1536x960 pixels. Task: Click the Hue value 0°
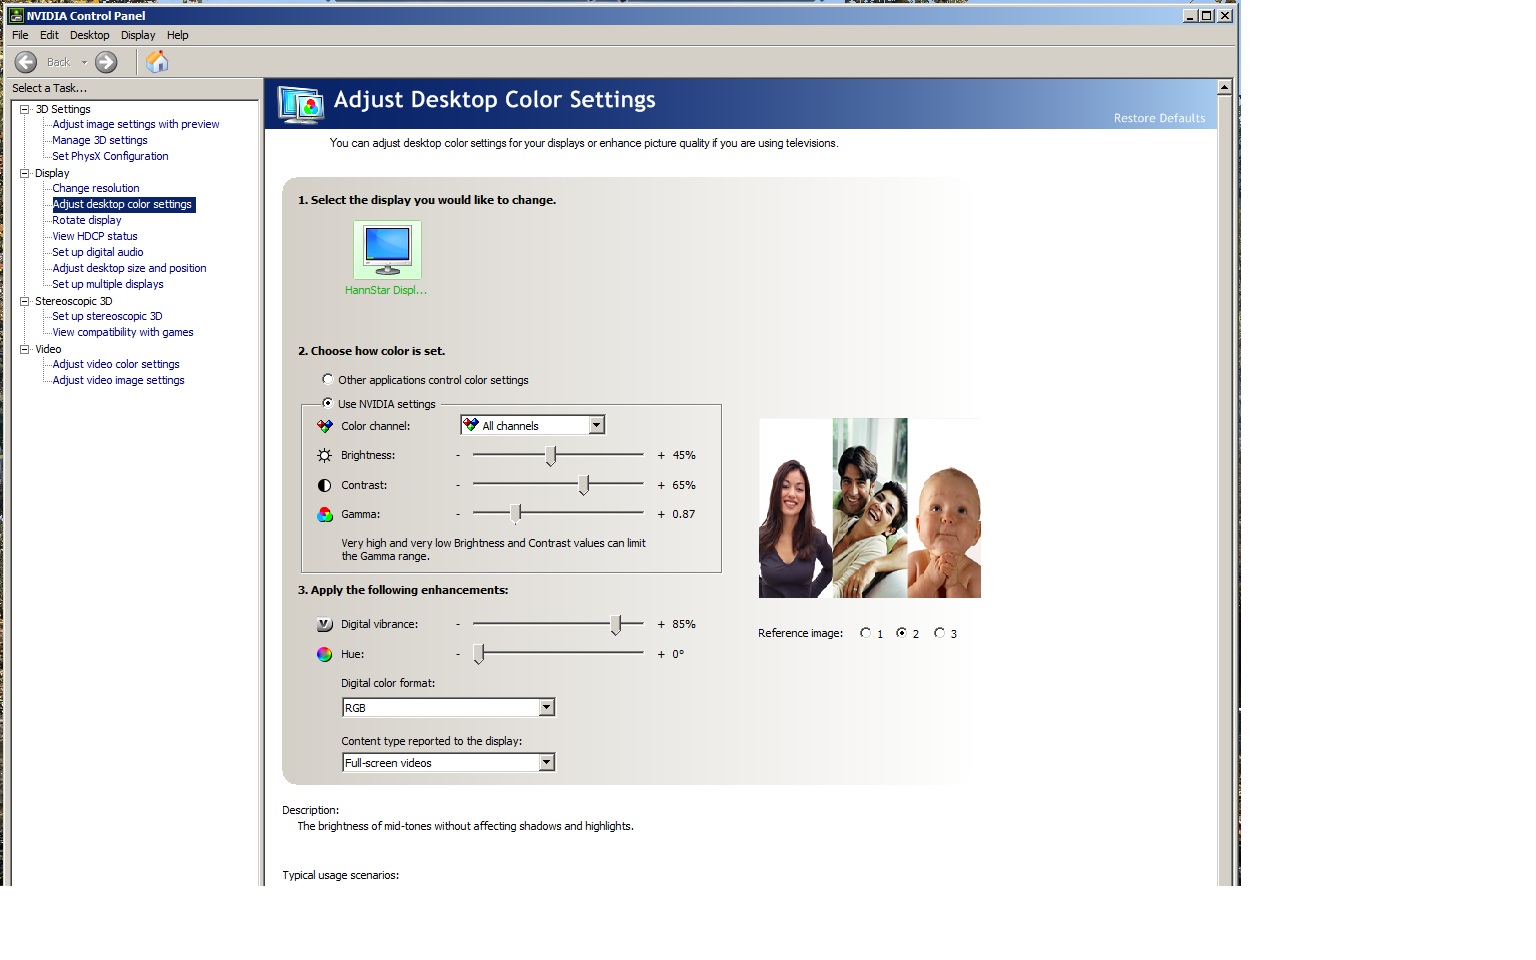click(678, 654)
